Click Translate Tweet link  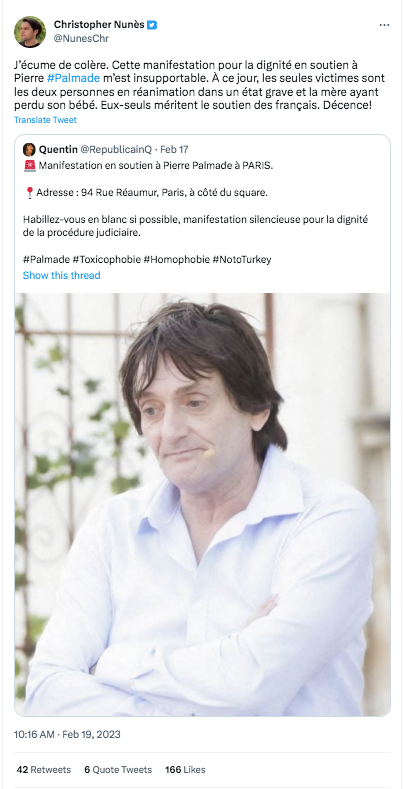pos(45,120)
